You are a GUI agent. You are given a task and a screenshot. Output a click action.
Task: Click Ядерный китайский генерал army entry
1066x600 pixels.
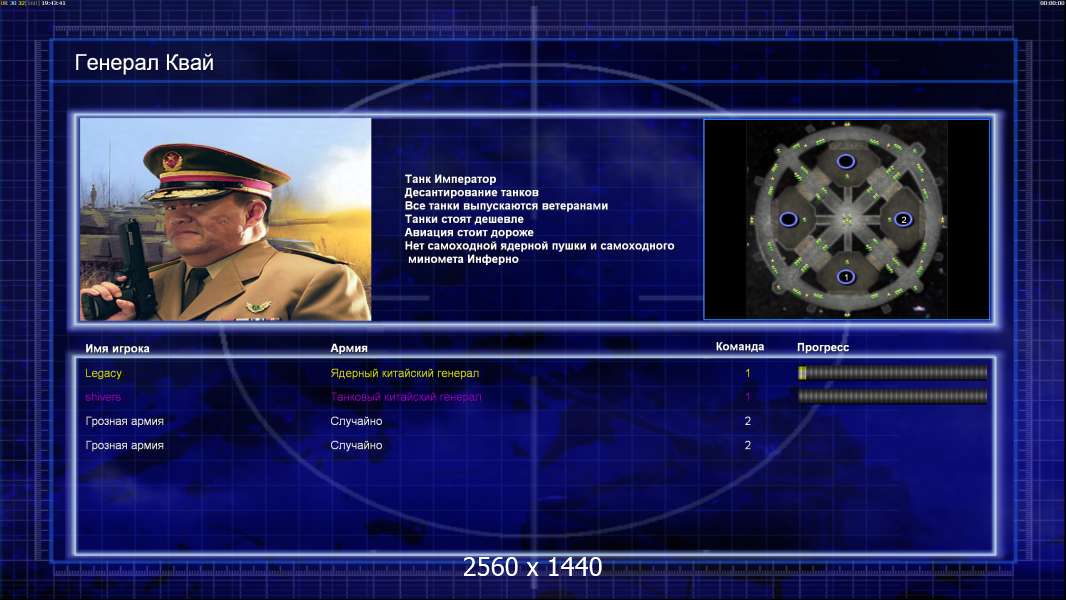405,373
